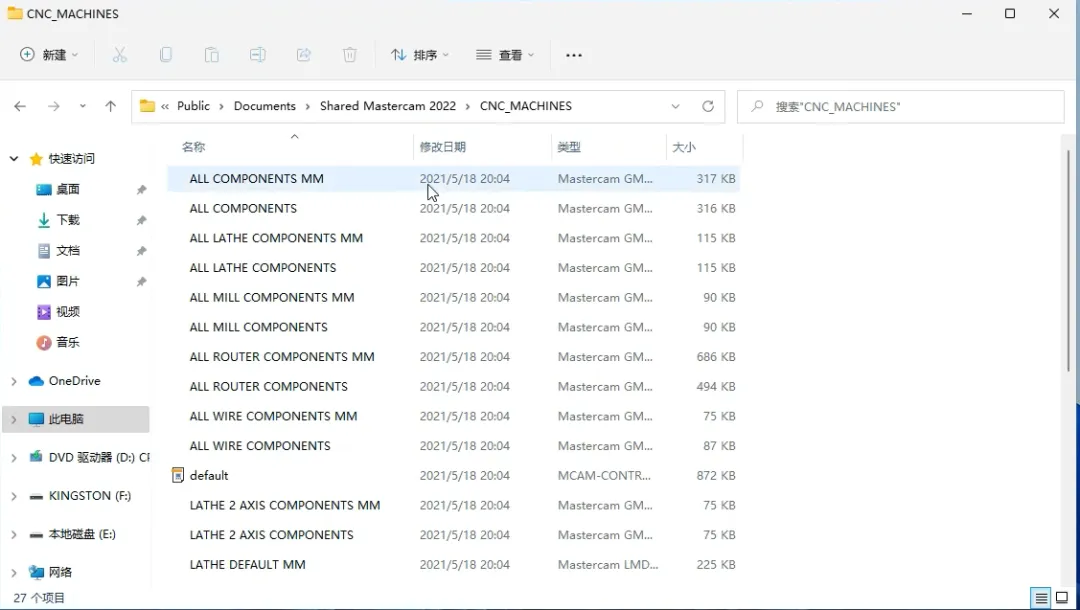Navigate to Documents in breadcrumb
Image resolution: width=1080 pixels, height=610 pixels.
pos(264,106)
